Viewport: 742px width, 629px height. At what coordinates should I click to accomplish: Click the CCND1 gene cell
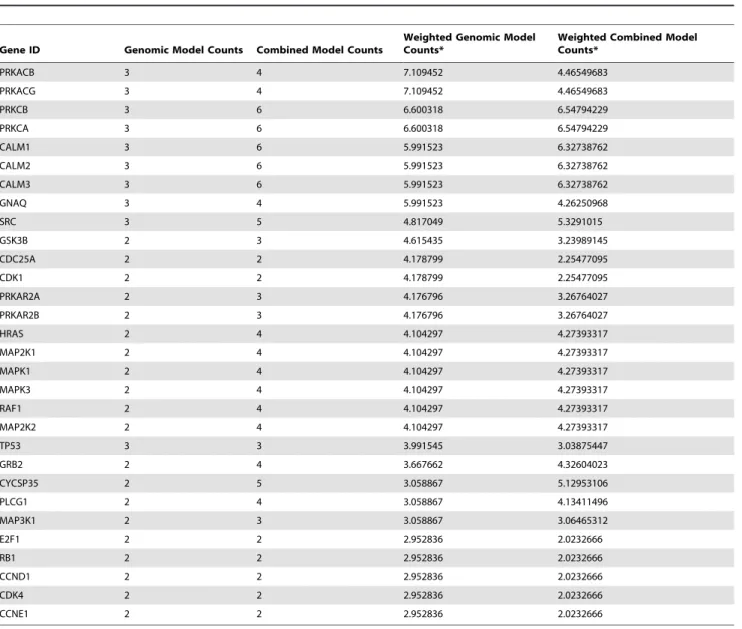click(15, 577)
